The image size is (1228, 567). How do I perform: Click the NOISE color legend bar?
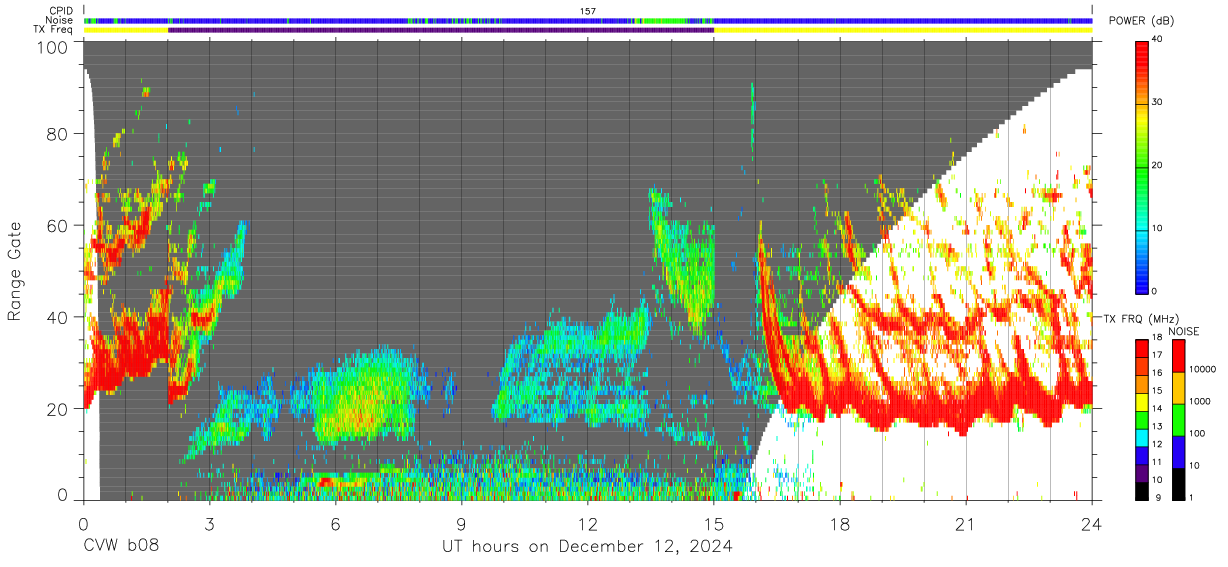coord(1179,419)
